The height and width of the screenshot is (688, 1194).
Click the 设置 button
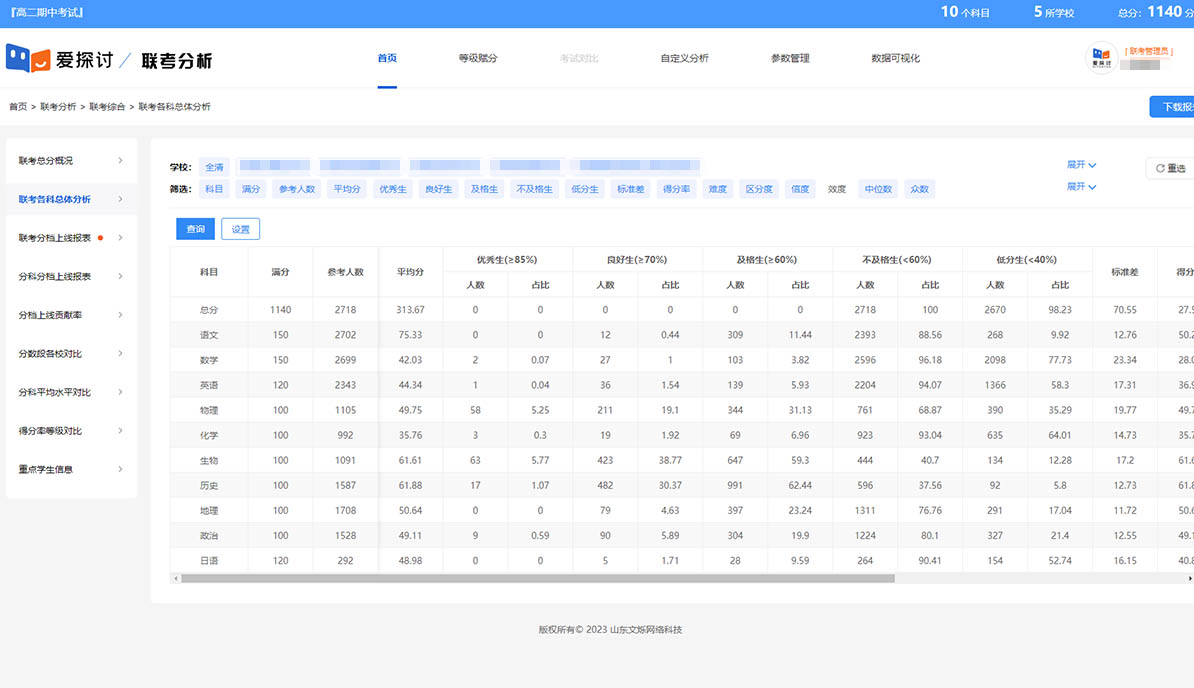[240, 229]
